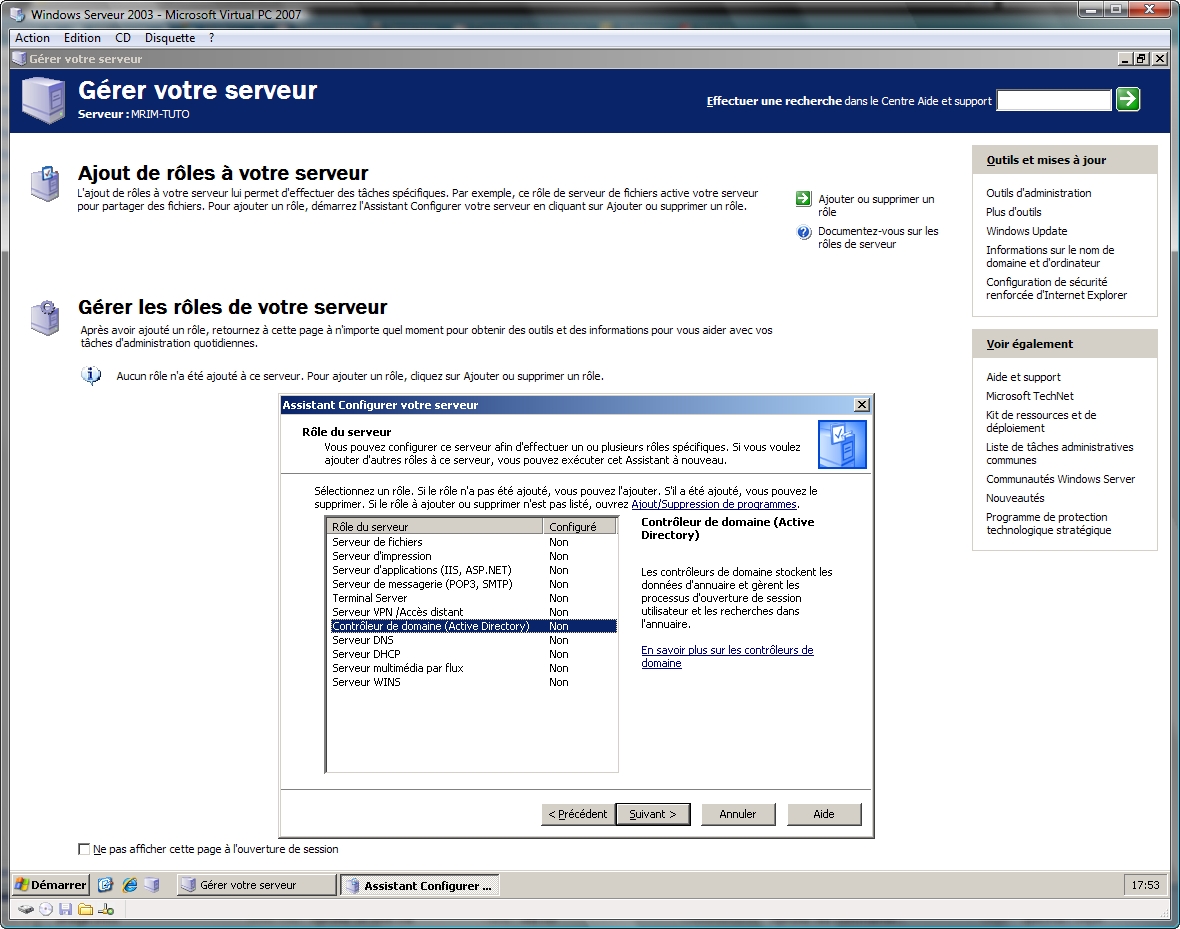Click Documentez-vous sur les rôles de serveur

[878, 238]
